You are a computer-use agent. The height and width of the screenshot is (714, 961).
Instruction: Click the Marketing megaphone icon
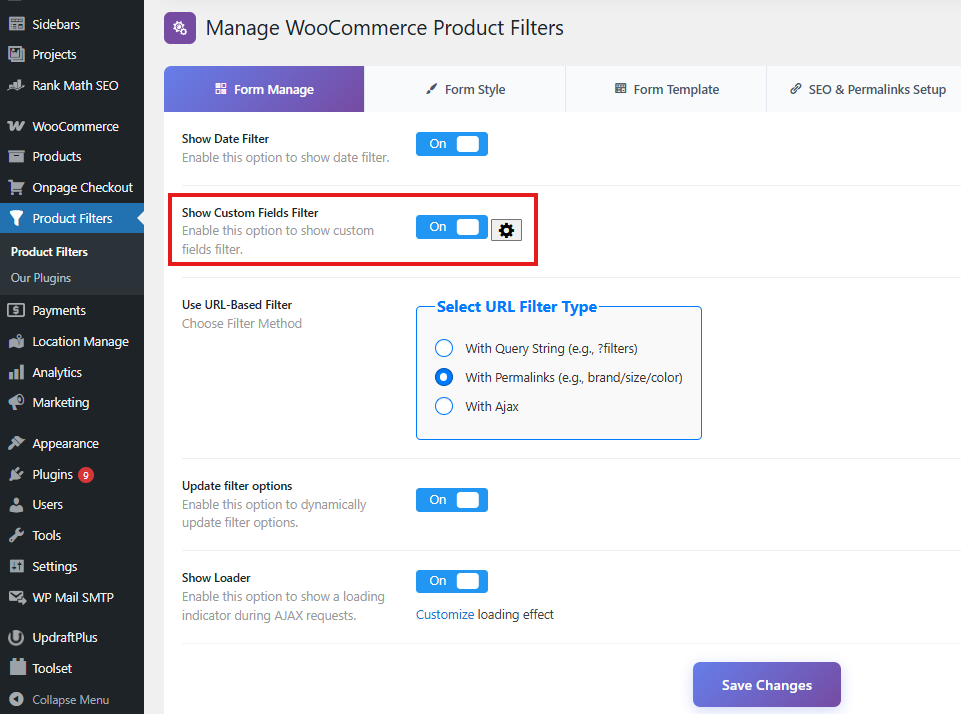pos(17,402)
